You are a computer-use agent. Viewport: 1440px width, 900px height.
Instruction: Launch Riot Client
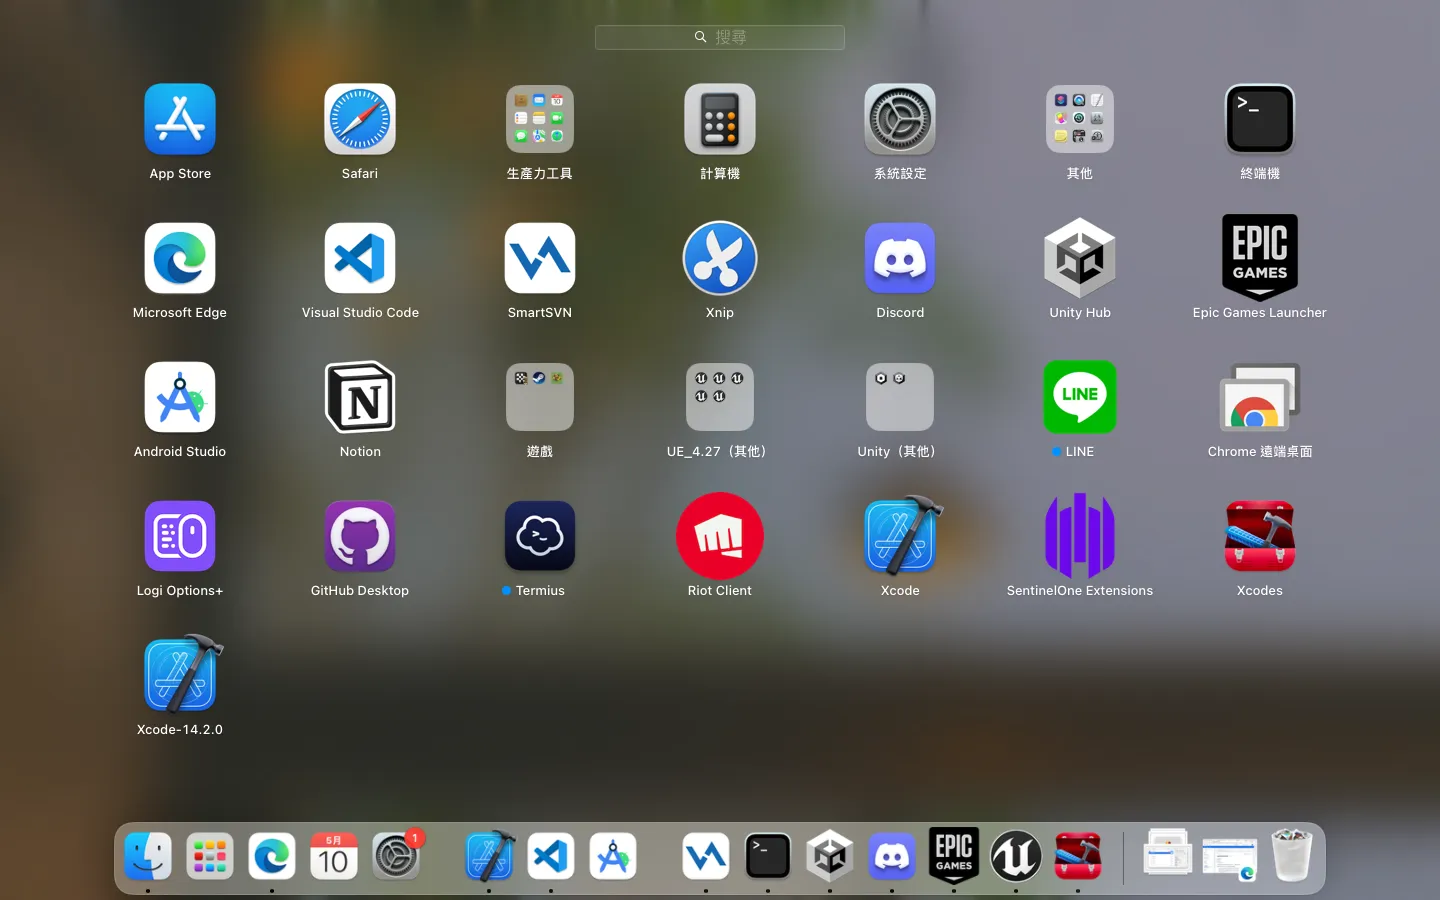720,536
